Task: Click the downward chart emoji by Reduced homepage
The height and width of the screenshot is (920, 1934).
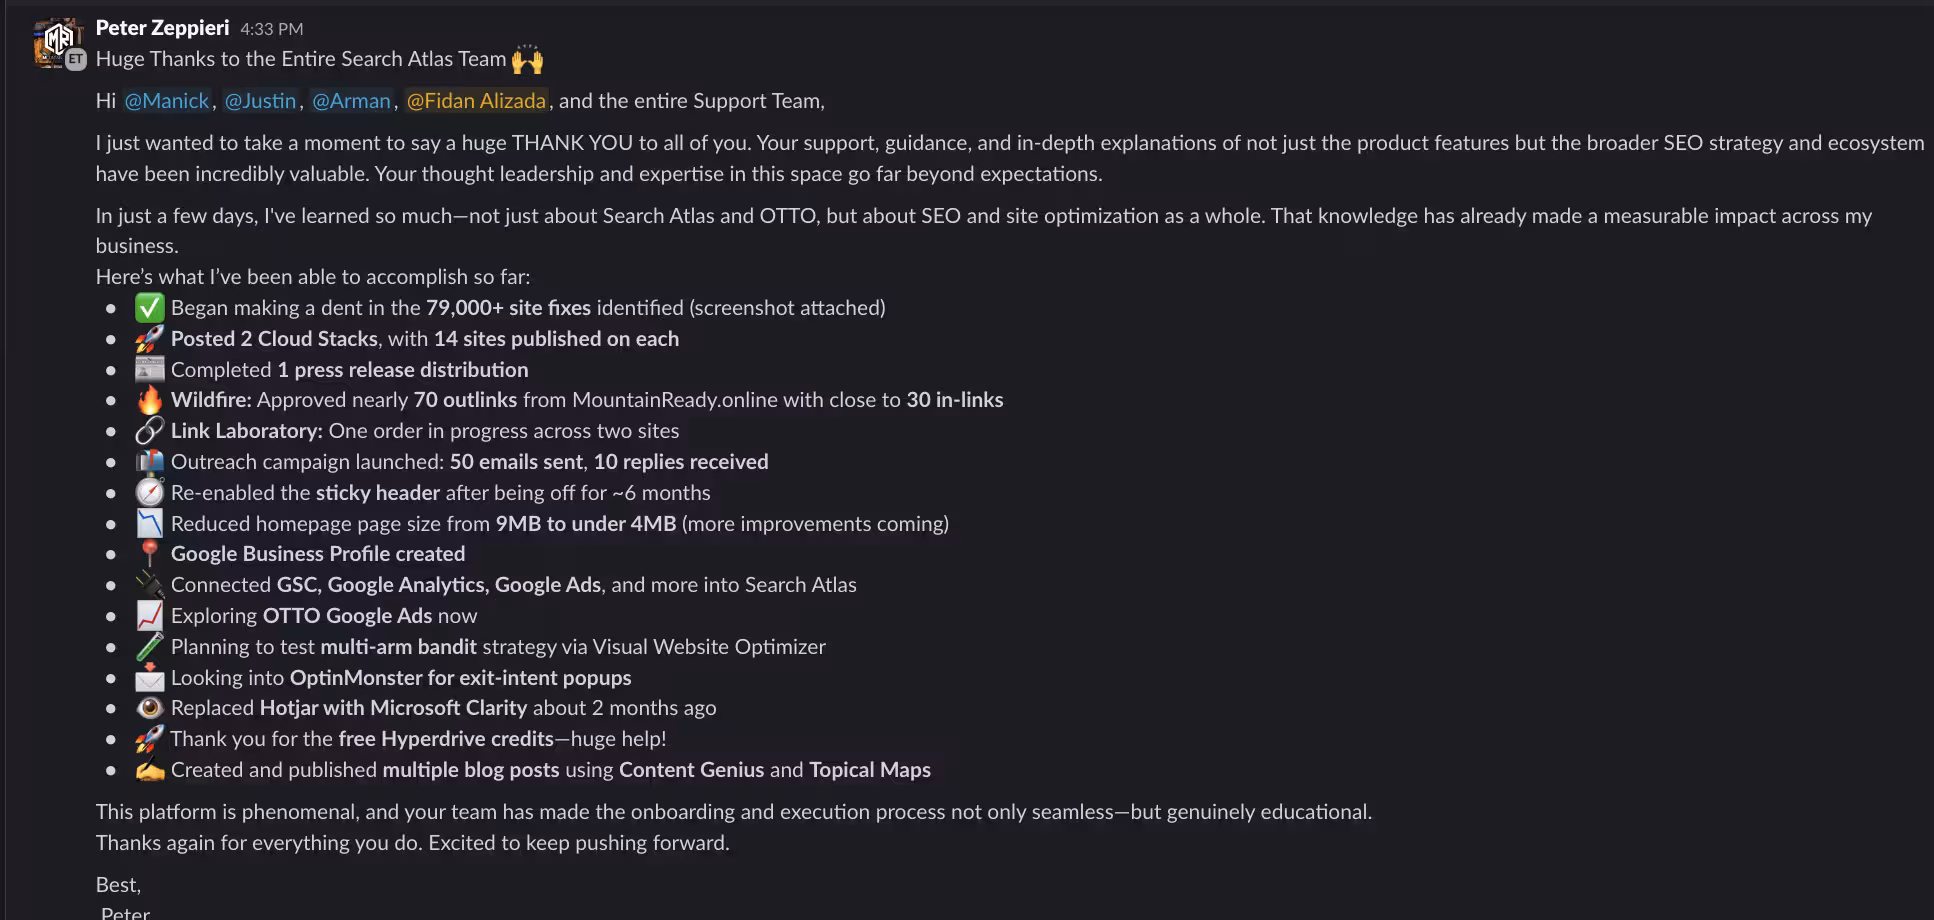Action: tap(149, 524)
